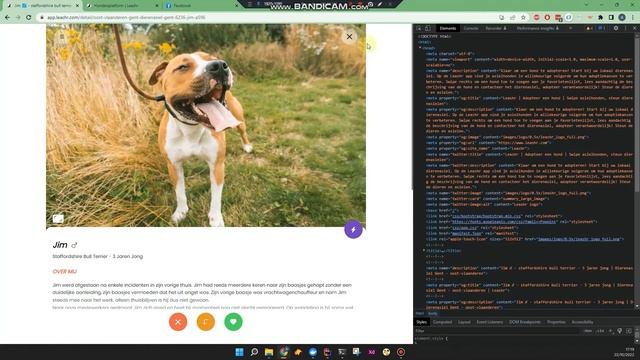Open the Properties tab in styles pane

click(556, 322)
